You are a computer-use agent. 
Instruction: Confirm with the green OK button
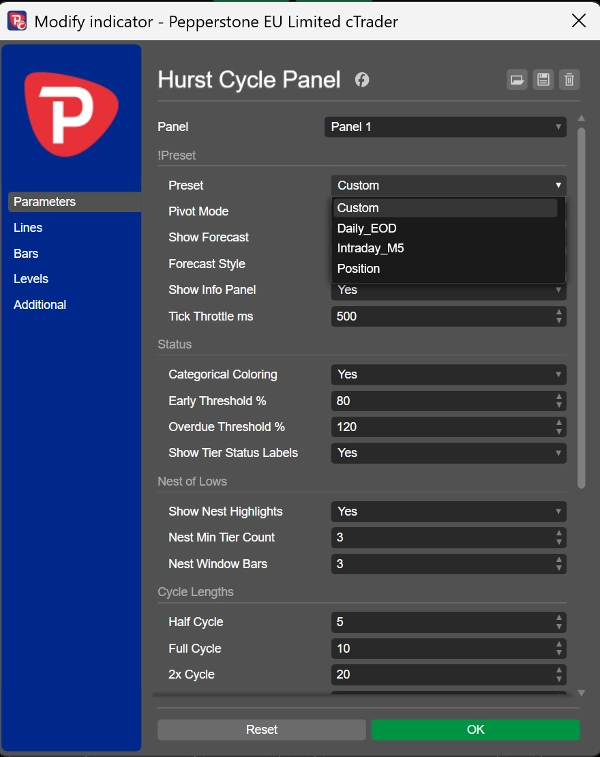click(475, 729)
